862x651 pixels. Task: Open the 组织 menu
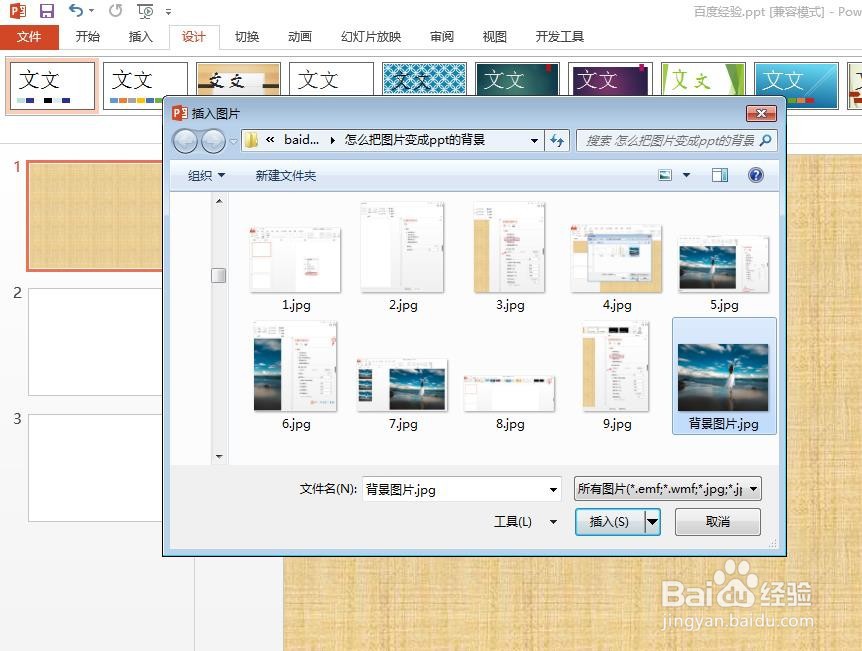[x=206, y=175]
